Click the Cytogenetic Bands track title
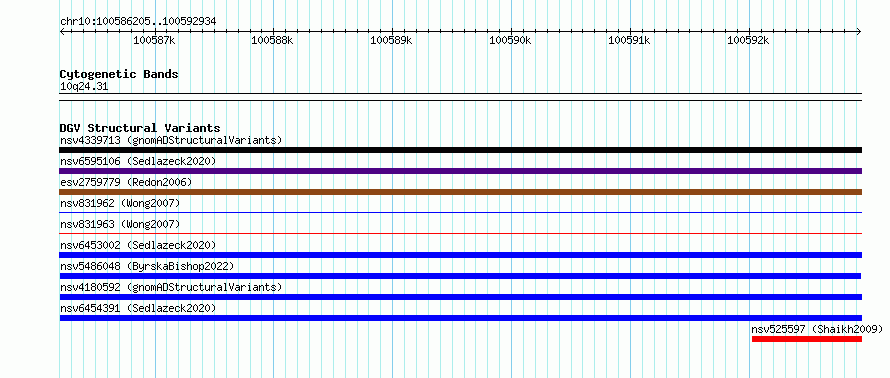890x378 pixels. click(x=119, y=74)
